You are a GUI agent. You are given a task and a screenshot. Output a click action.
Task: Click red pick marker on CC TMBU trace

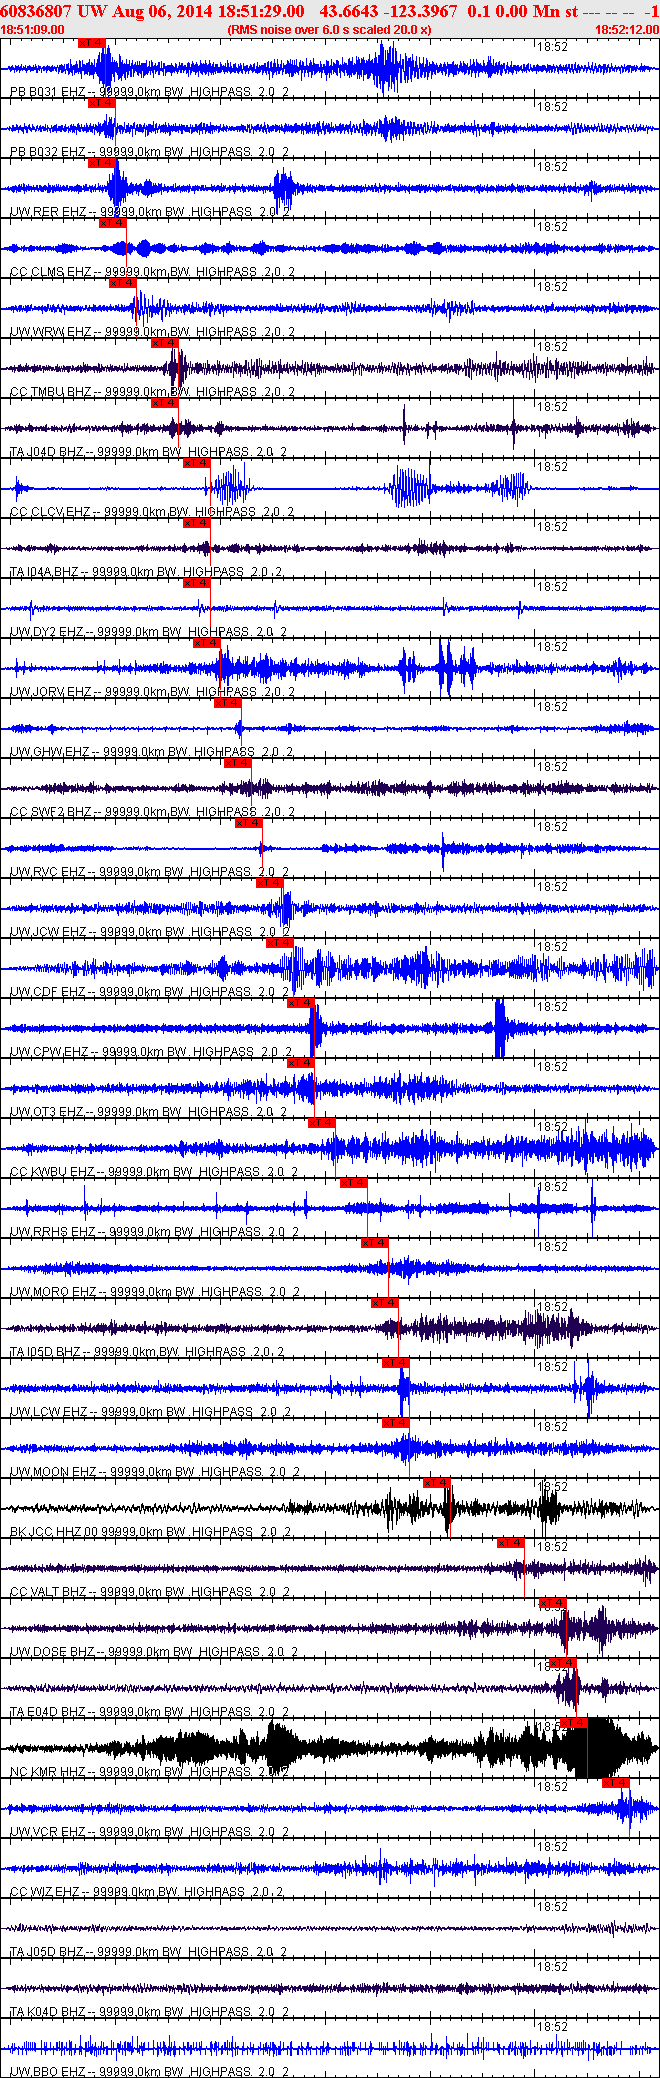pyautogui.click(x=164, y=343)
